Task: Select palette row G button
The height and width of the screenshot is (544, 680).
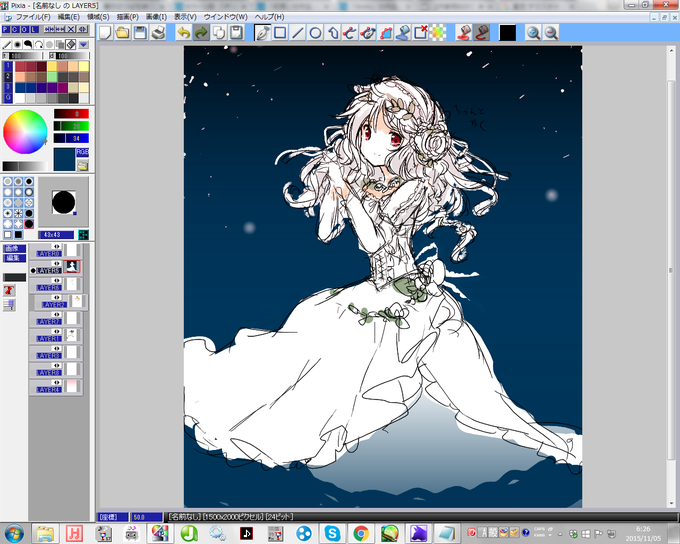Action: pos(7,98)
